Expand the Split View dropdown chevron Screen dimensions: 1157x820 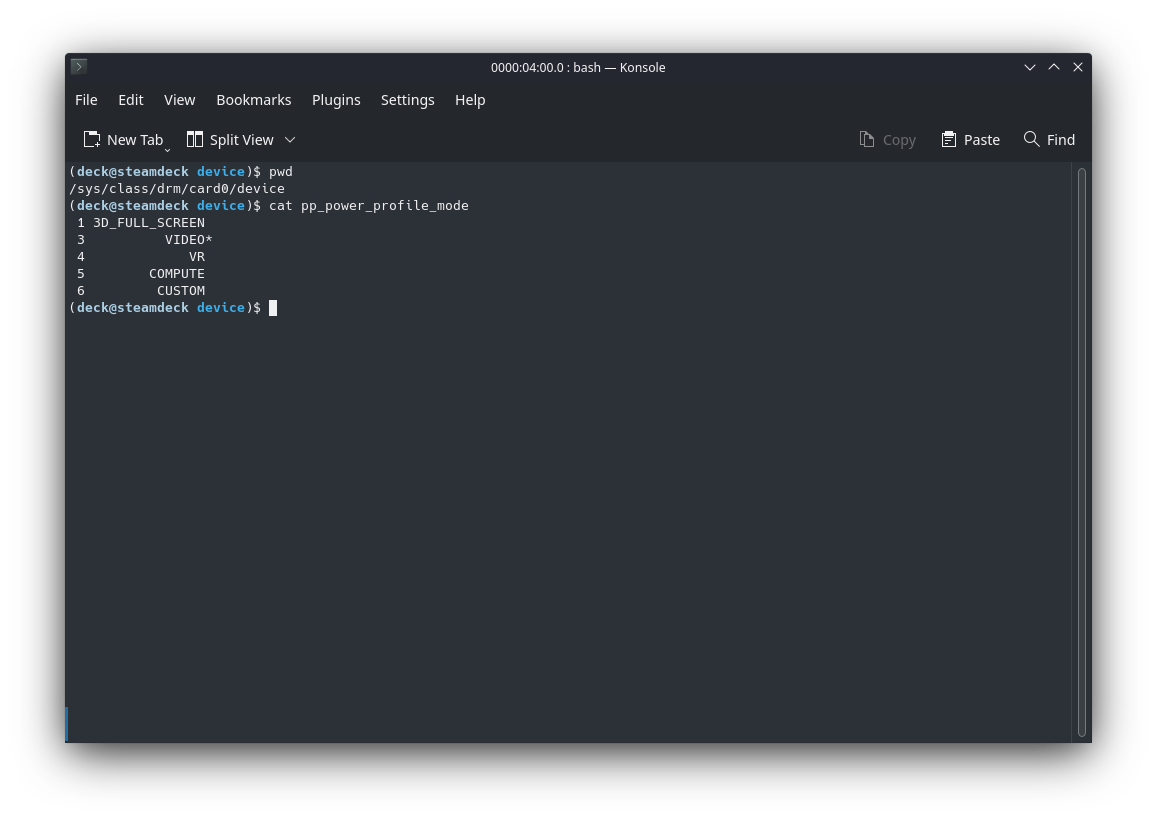pos(290,139)
